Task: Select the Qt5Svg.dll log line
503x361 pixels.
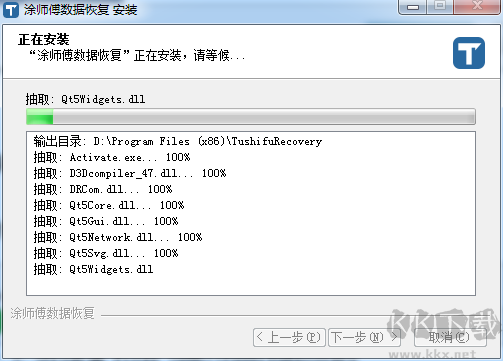Action: [106, 253]
